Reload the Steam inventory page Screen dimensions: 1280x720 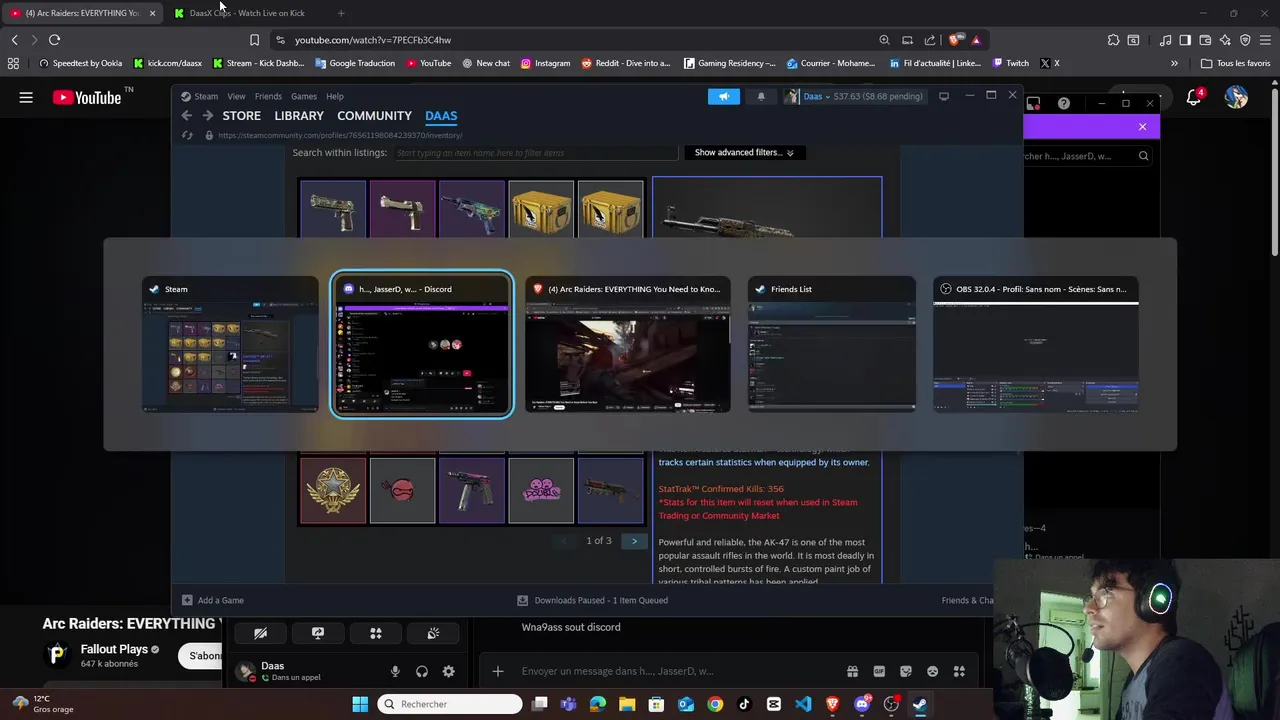[x=187, y=135]
